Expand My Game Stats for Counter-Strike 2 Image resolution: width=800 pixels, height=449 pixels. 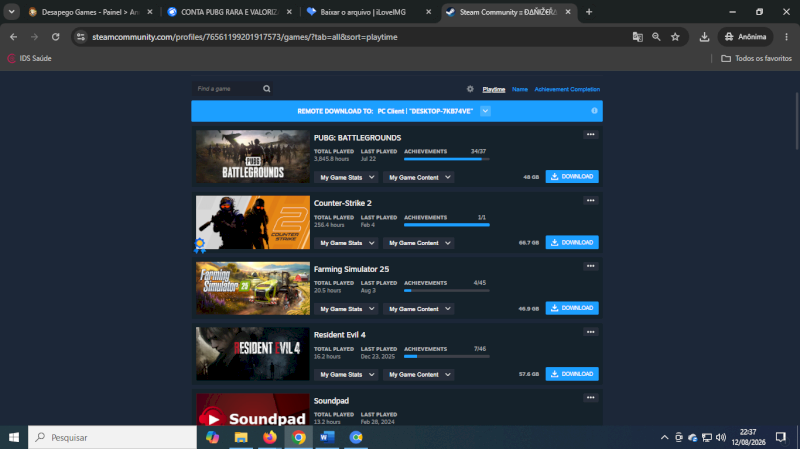point(346,243)
